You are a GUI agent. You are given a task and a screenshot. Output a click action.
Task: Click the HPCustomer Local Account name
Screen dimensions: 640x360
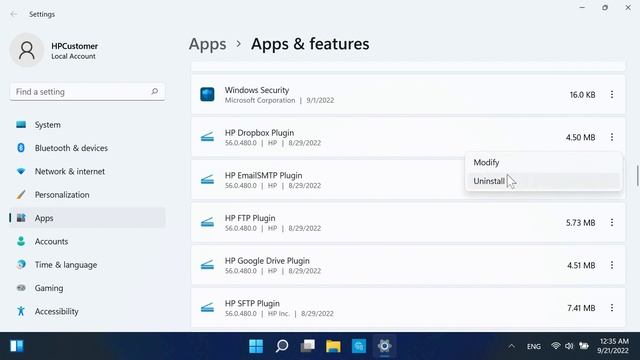pos(75,51)
